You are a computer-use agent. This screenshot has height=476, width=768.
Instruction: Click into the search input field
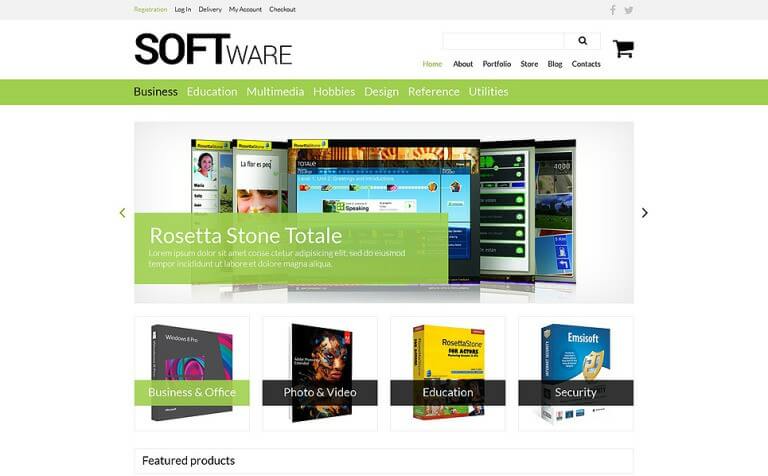pos(504,41)
